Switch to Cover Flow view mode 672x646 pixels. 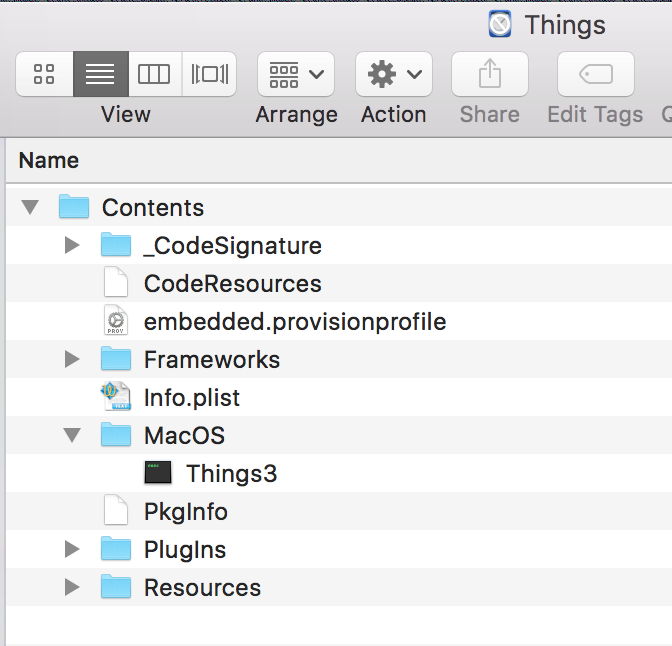click(209, 74)
